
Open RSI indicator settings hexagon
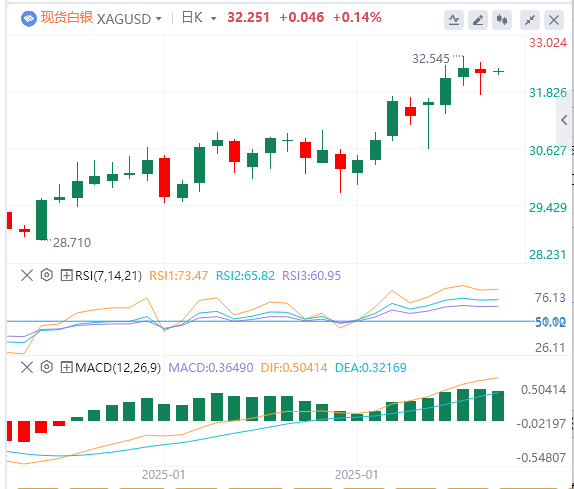point(46,275)
